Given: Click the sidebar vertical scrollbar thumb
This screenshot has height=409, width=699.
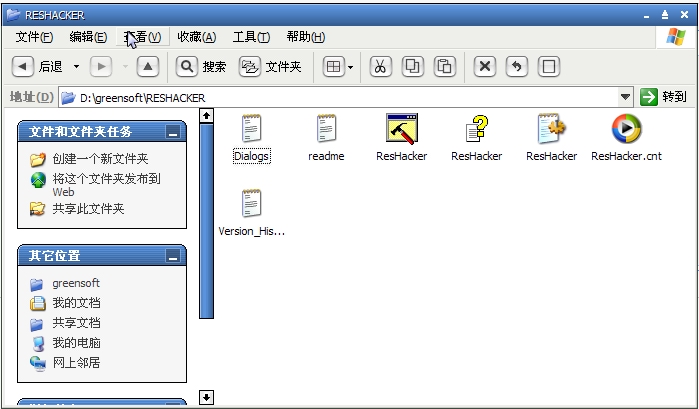Looking at the screenshot, I should (206, 221).
